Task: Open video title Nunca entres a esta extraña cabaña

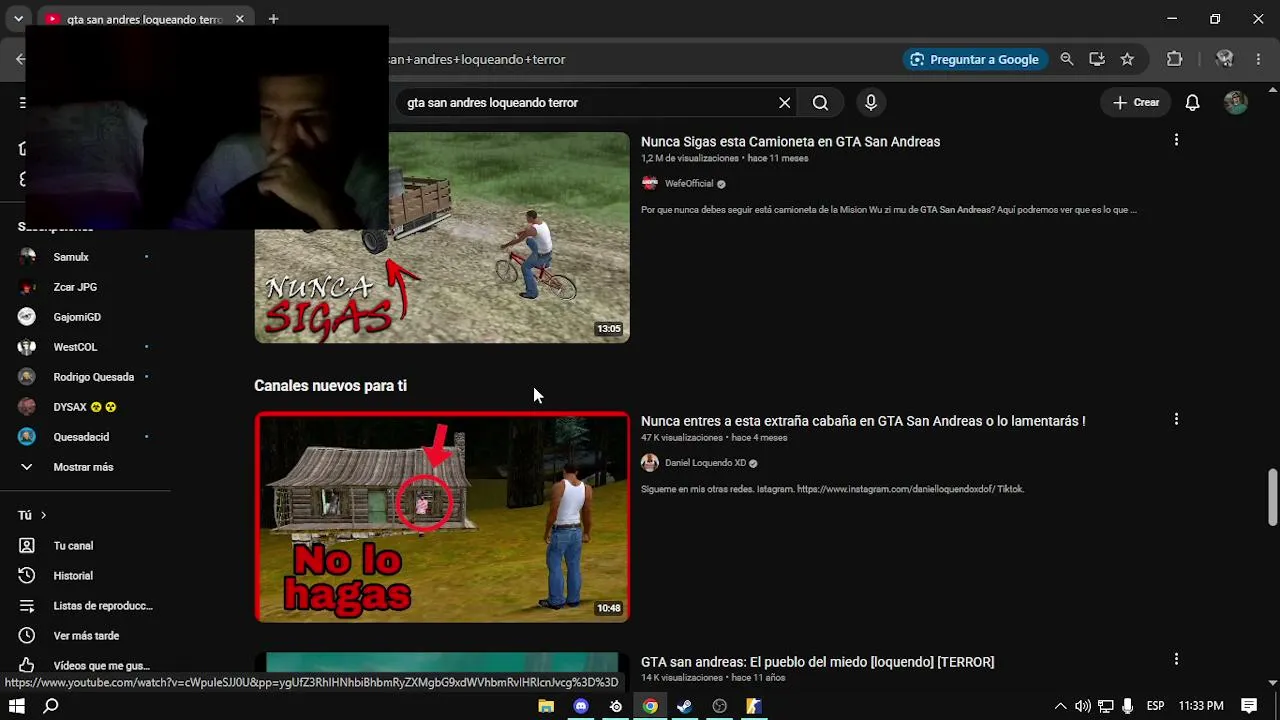Action: point(863,421)
